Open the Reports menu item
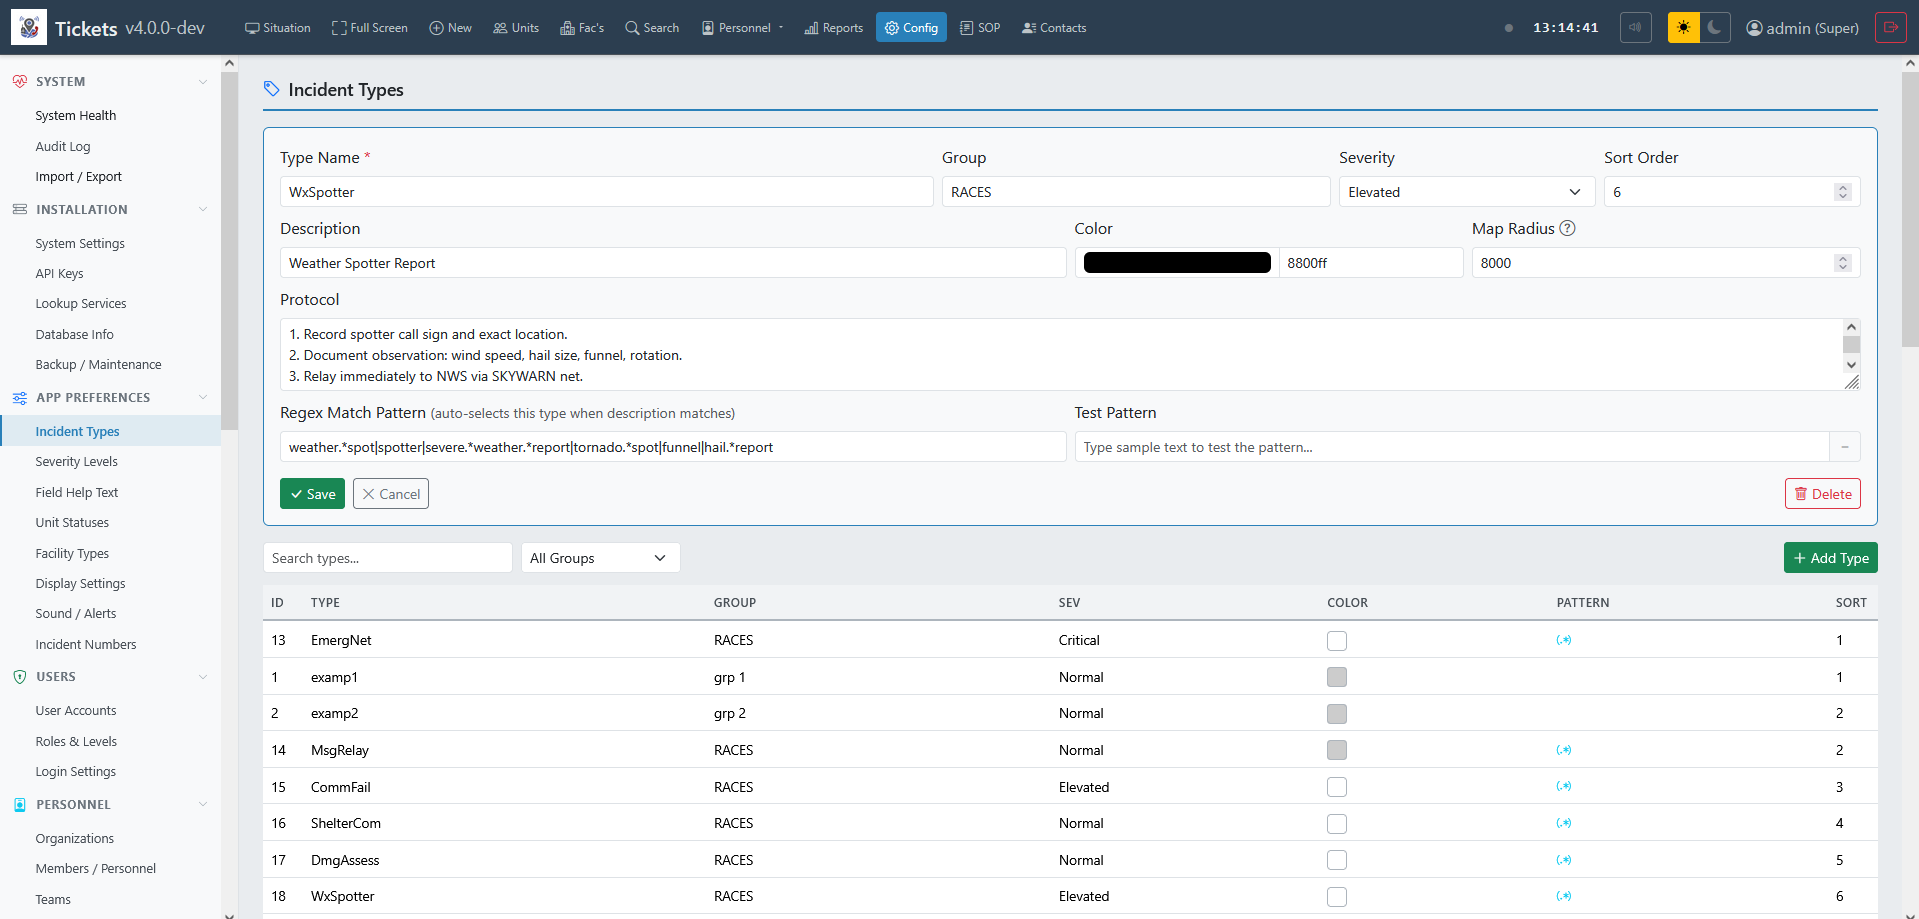Viewport: 1919px width, 919px height. point(833,28)
